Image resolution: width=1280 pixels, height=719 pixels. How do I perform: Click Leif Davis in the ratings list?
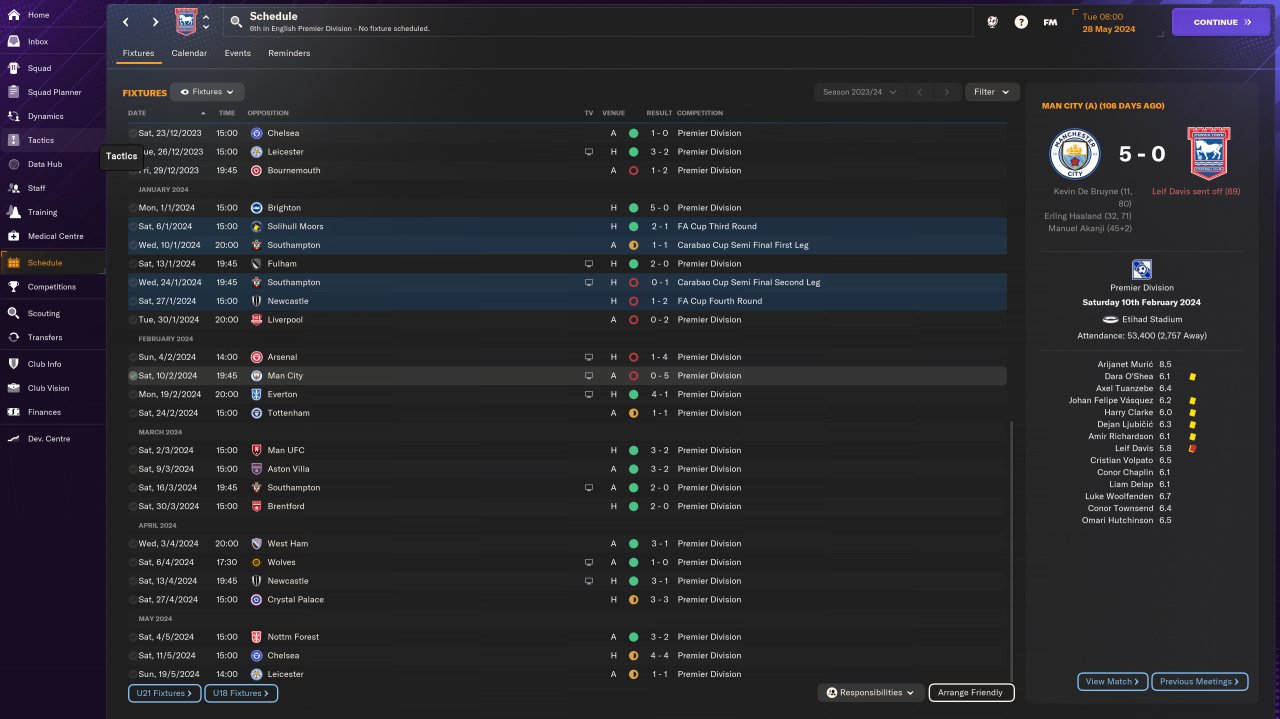(x=1133, y=448)
